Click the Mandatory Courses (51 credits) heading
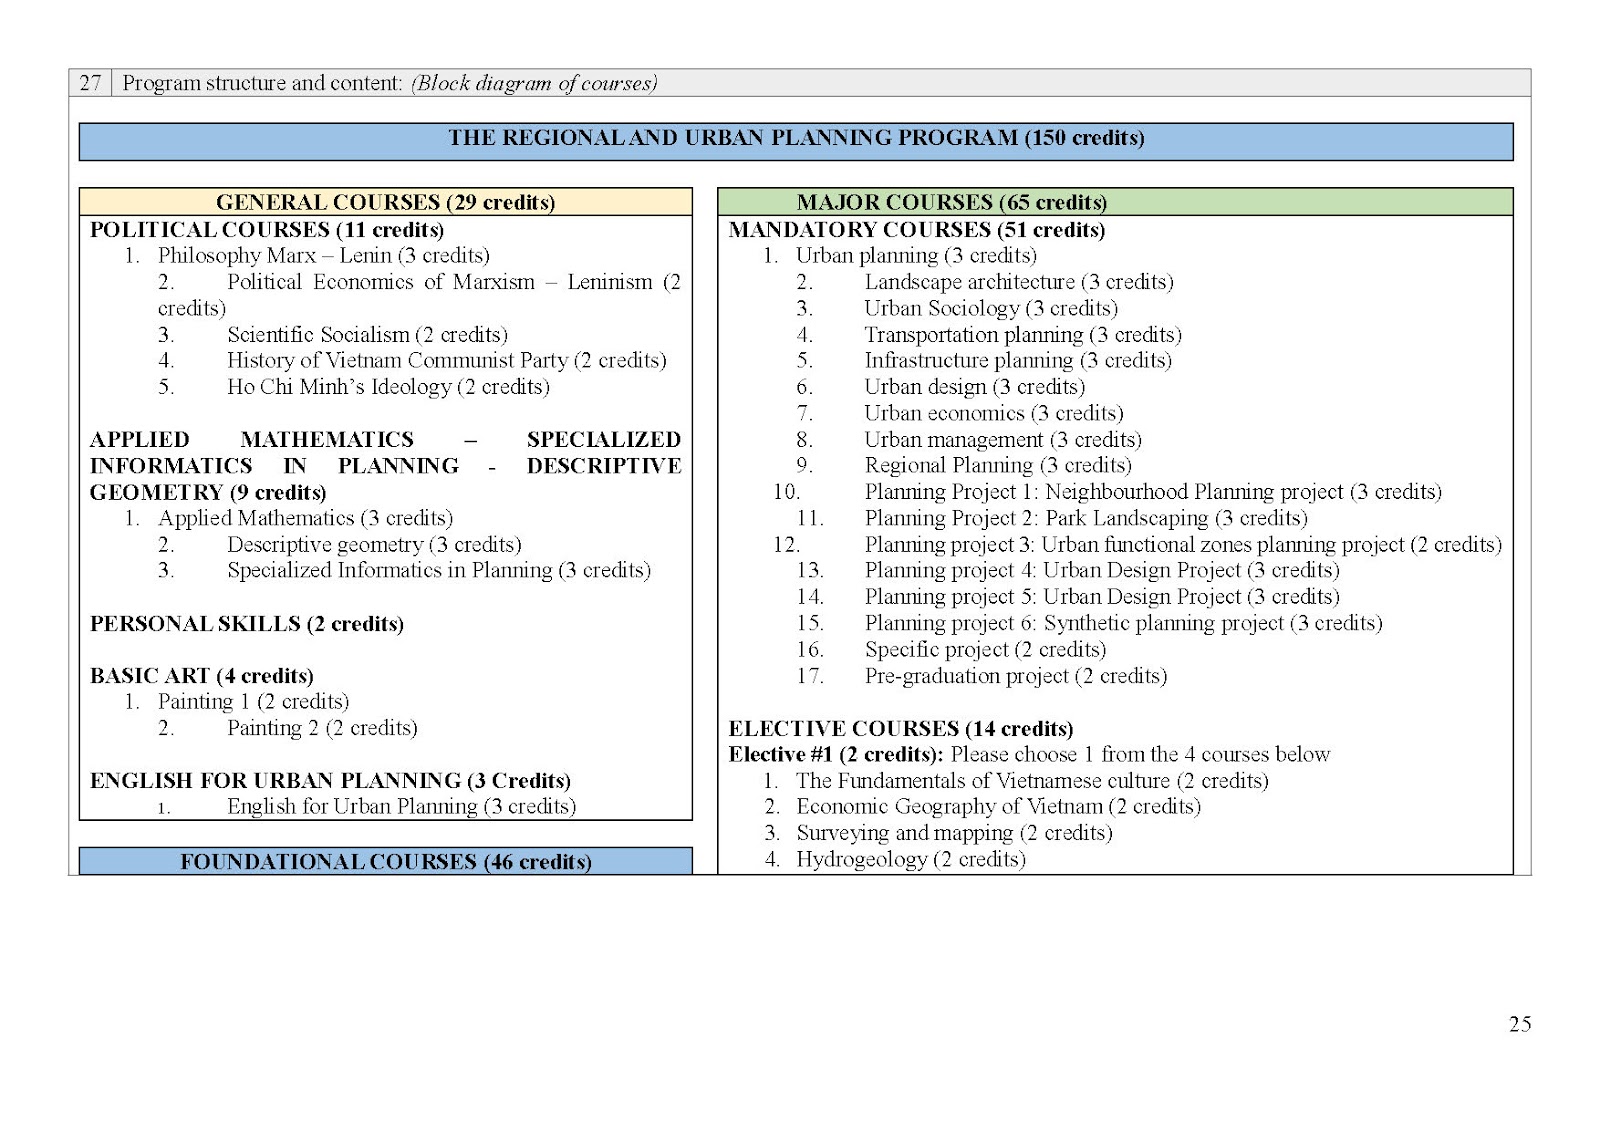This screenshot has width=1600, height=1132. pyautogui.click(x=916, y=230)
